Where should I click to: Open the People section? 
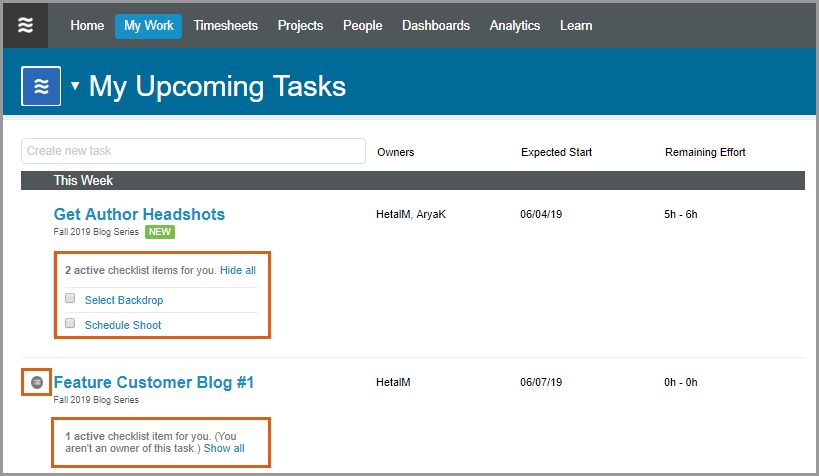pyautogui.click(x=362, y=26)
